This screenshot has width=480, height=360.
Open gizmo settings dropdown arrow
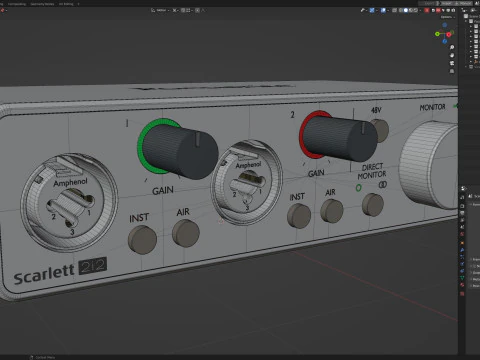tap(377, 10)
